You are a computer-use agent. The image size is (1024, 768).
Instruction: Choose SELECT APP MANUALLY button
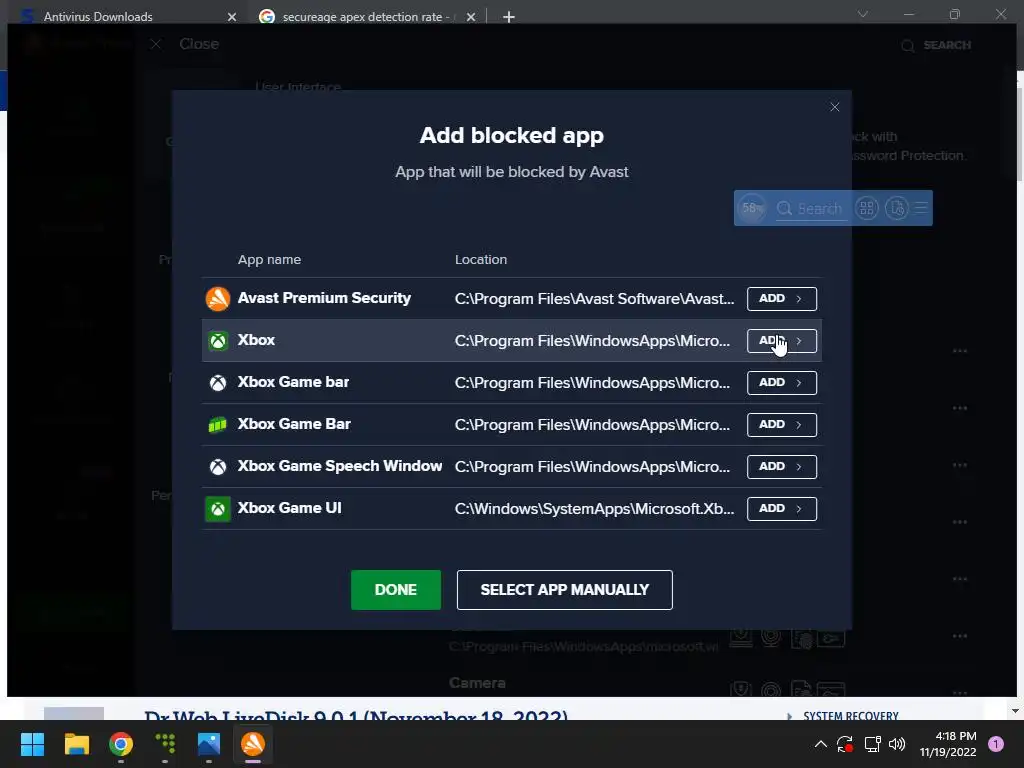coord(564,590)
